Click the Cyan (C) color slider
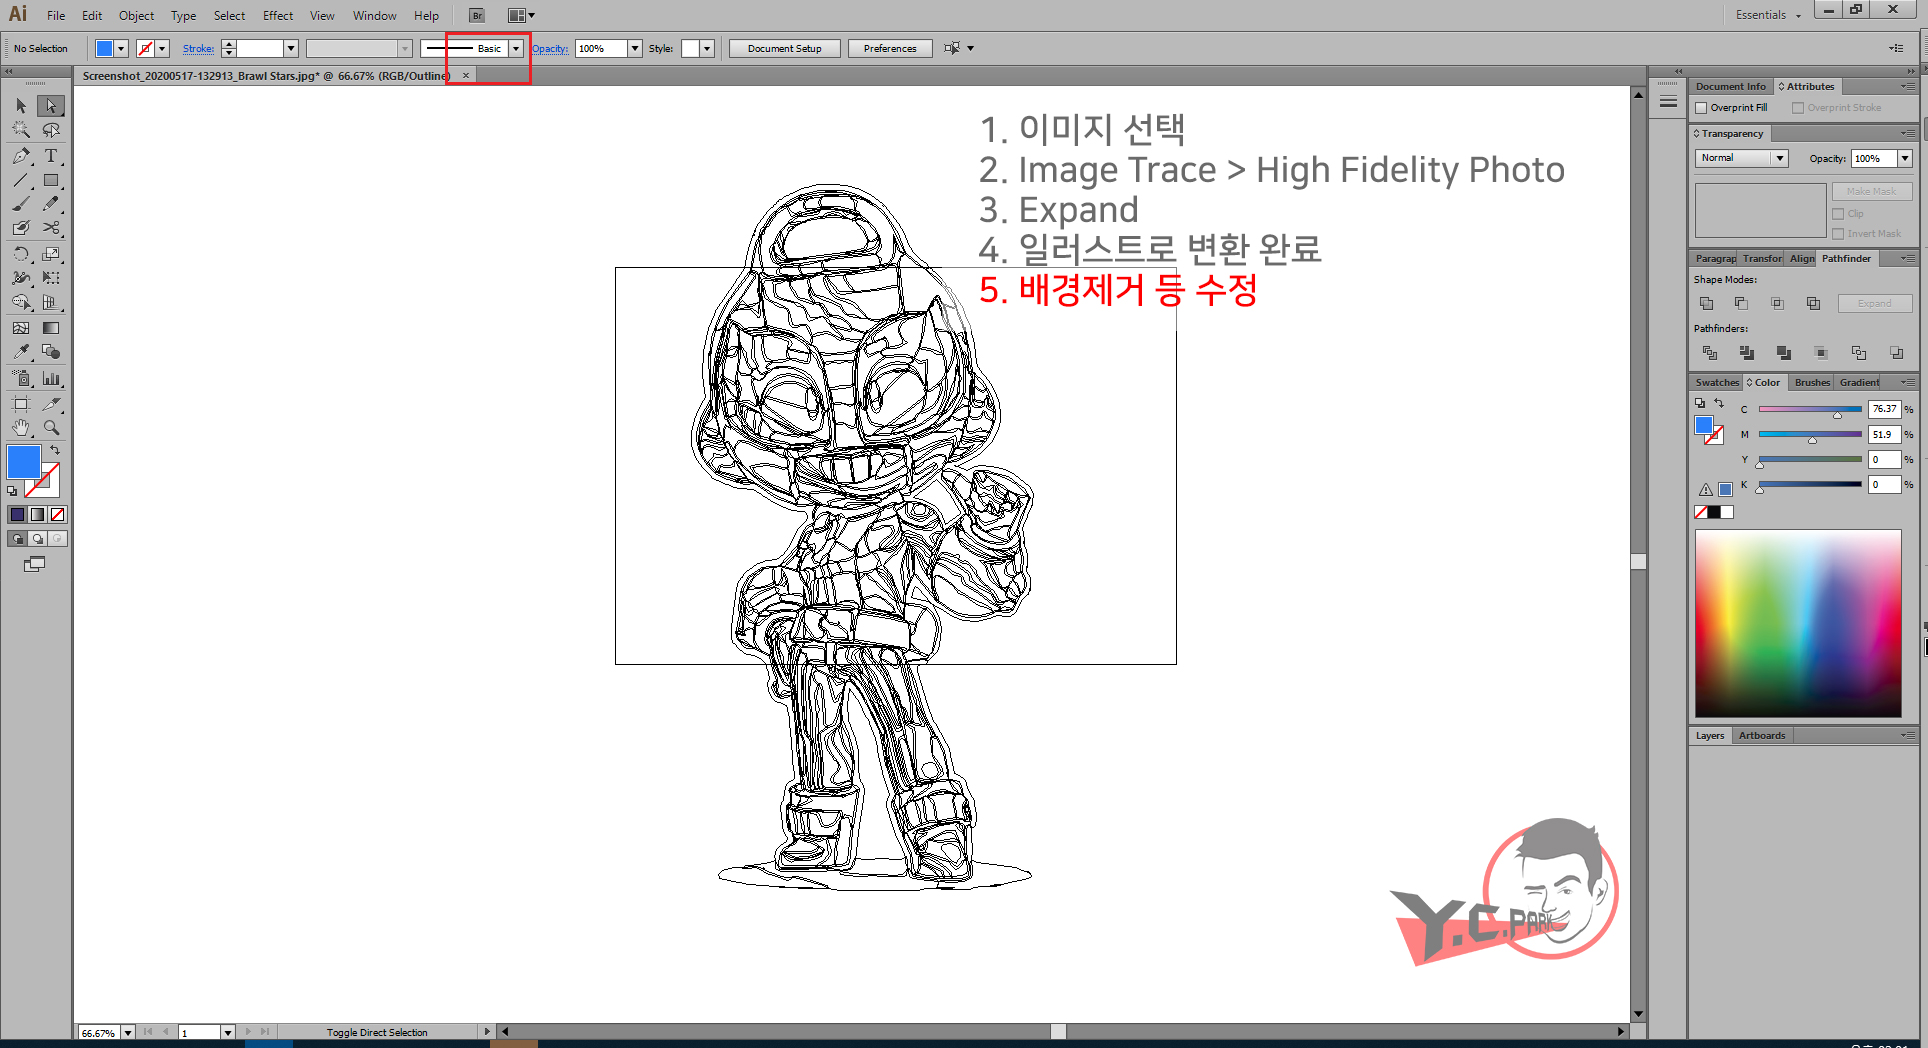 [1810, 409]
